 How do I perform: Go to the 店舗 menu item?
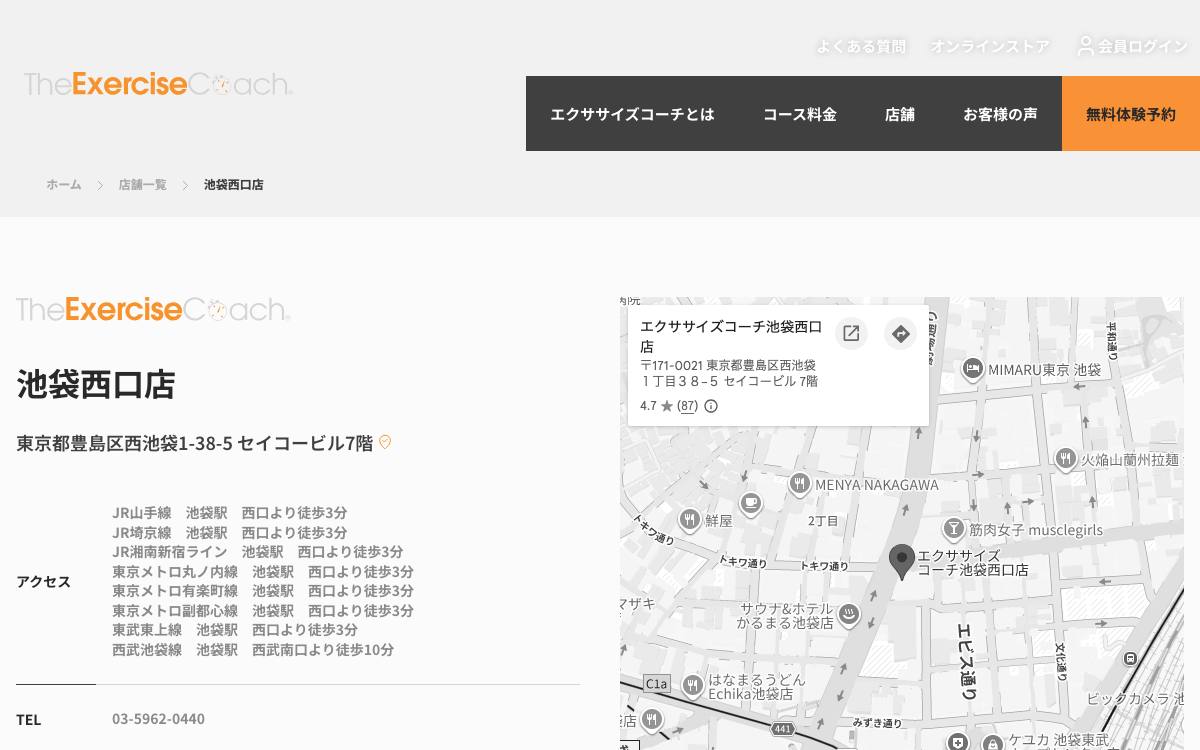point(900,114)
